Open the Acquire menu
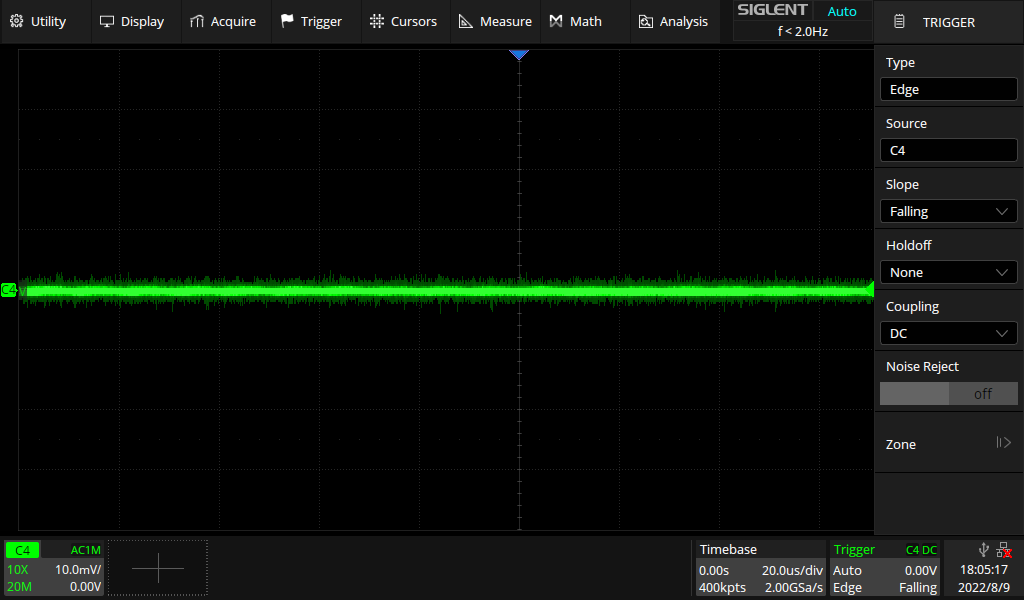The width and height of the screenshot is (1024, 600). tap(223, 22)
